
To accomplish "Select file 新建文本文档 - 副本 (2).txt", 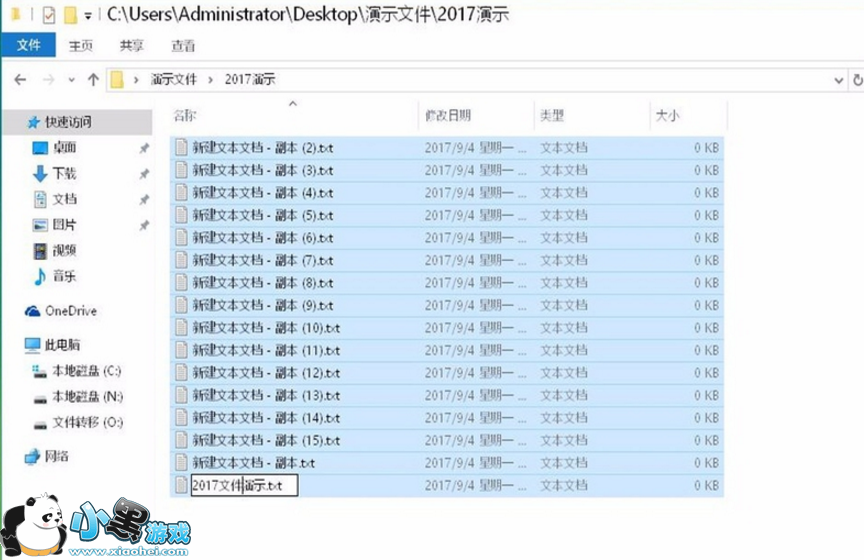I will 447,148.
